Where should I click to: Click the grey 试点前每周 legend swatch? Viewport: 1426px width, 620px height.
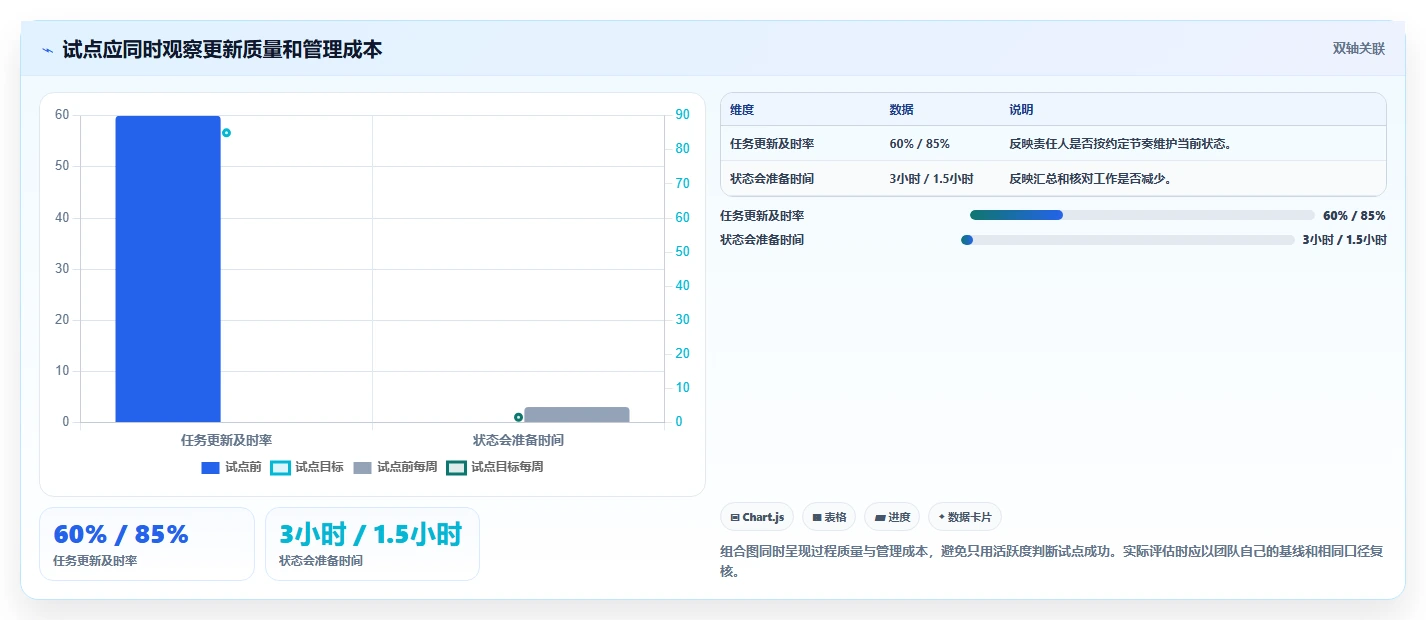[362, 467]
